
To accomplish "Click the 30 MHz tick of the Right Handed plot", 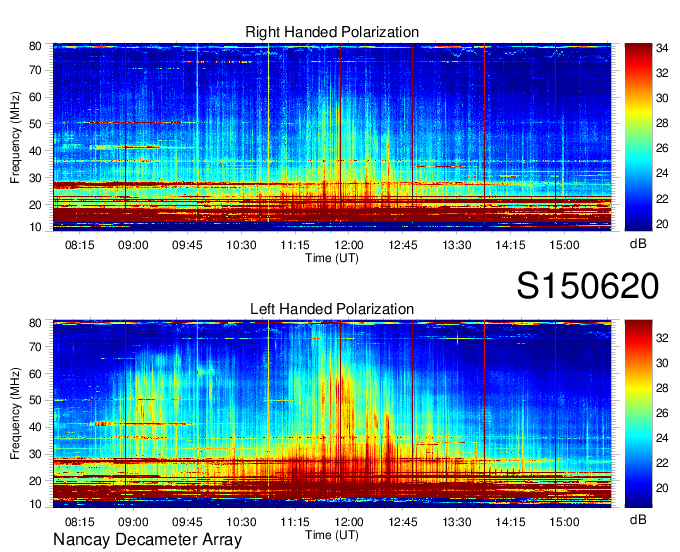I will 35,177.
